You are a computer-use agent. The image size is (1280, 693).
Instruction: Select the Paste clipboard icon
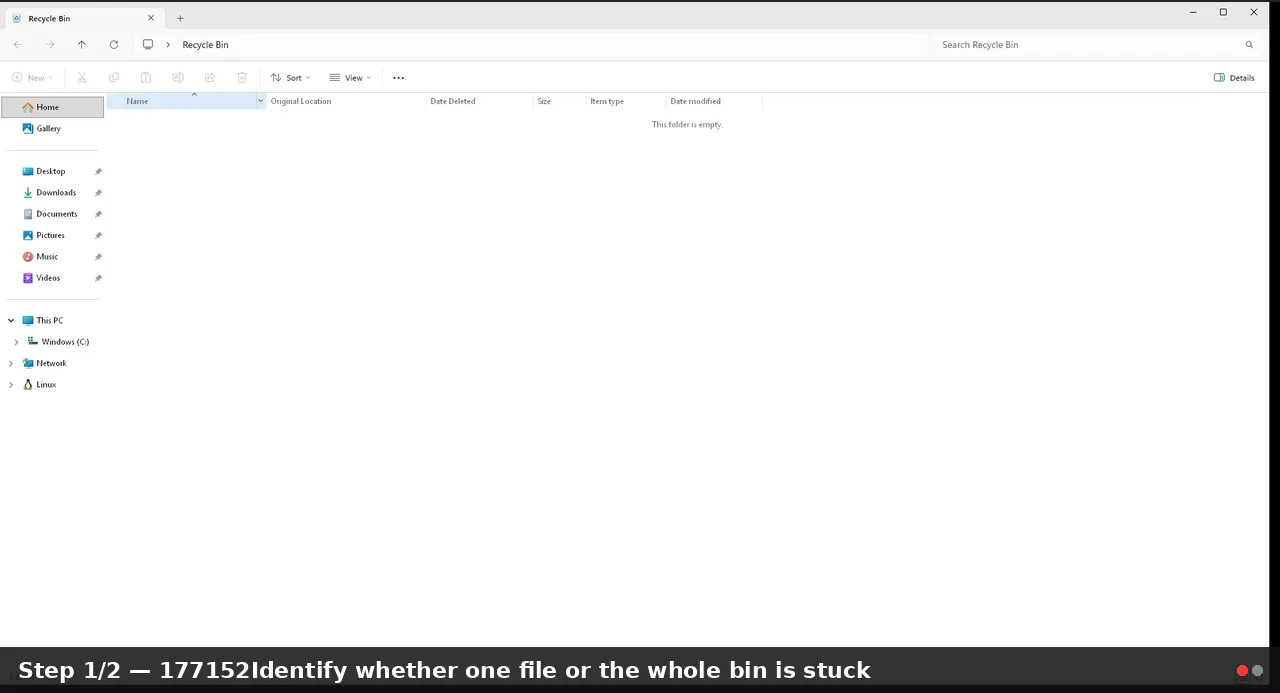click(146, 78)
